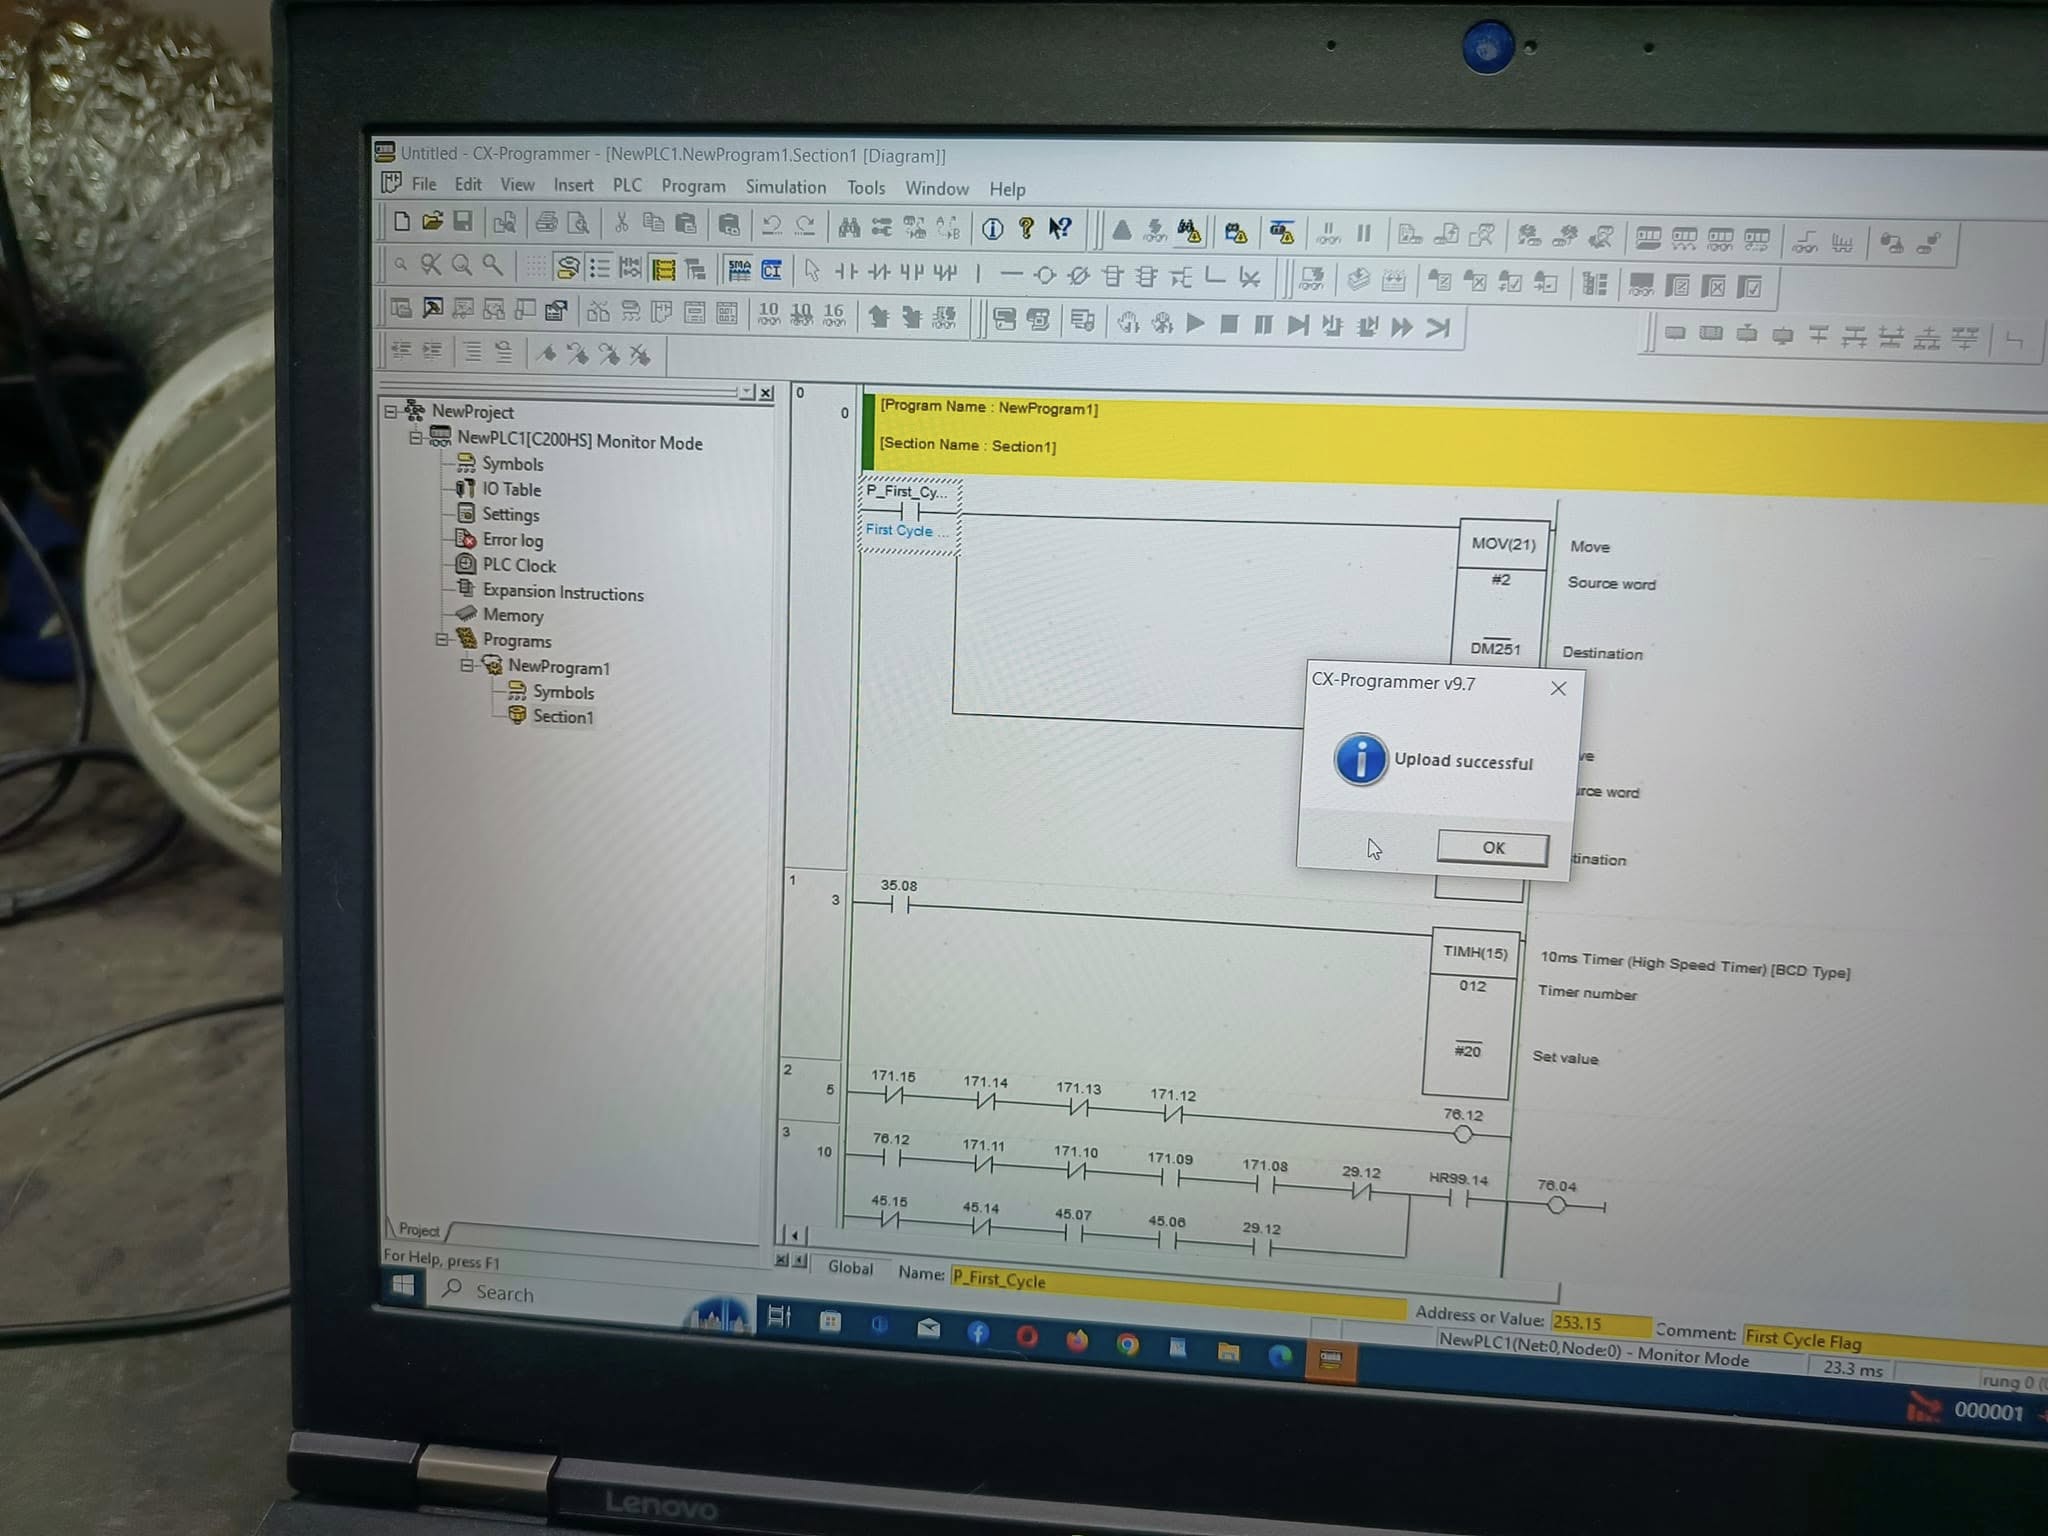Open the Insert menu
2048x1536 pixels.
tap(573, 185)
